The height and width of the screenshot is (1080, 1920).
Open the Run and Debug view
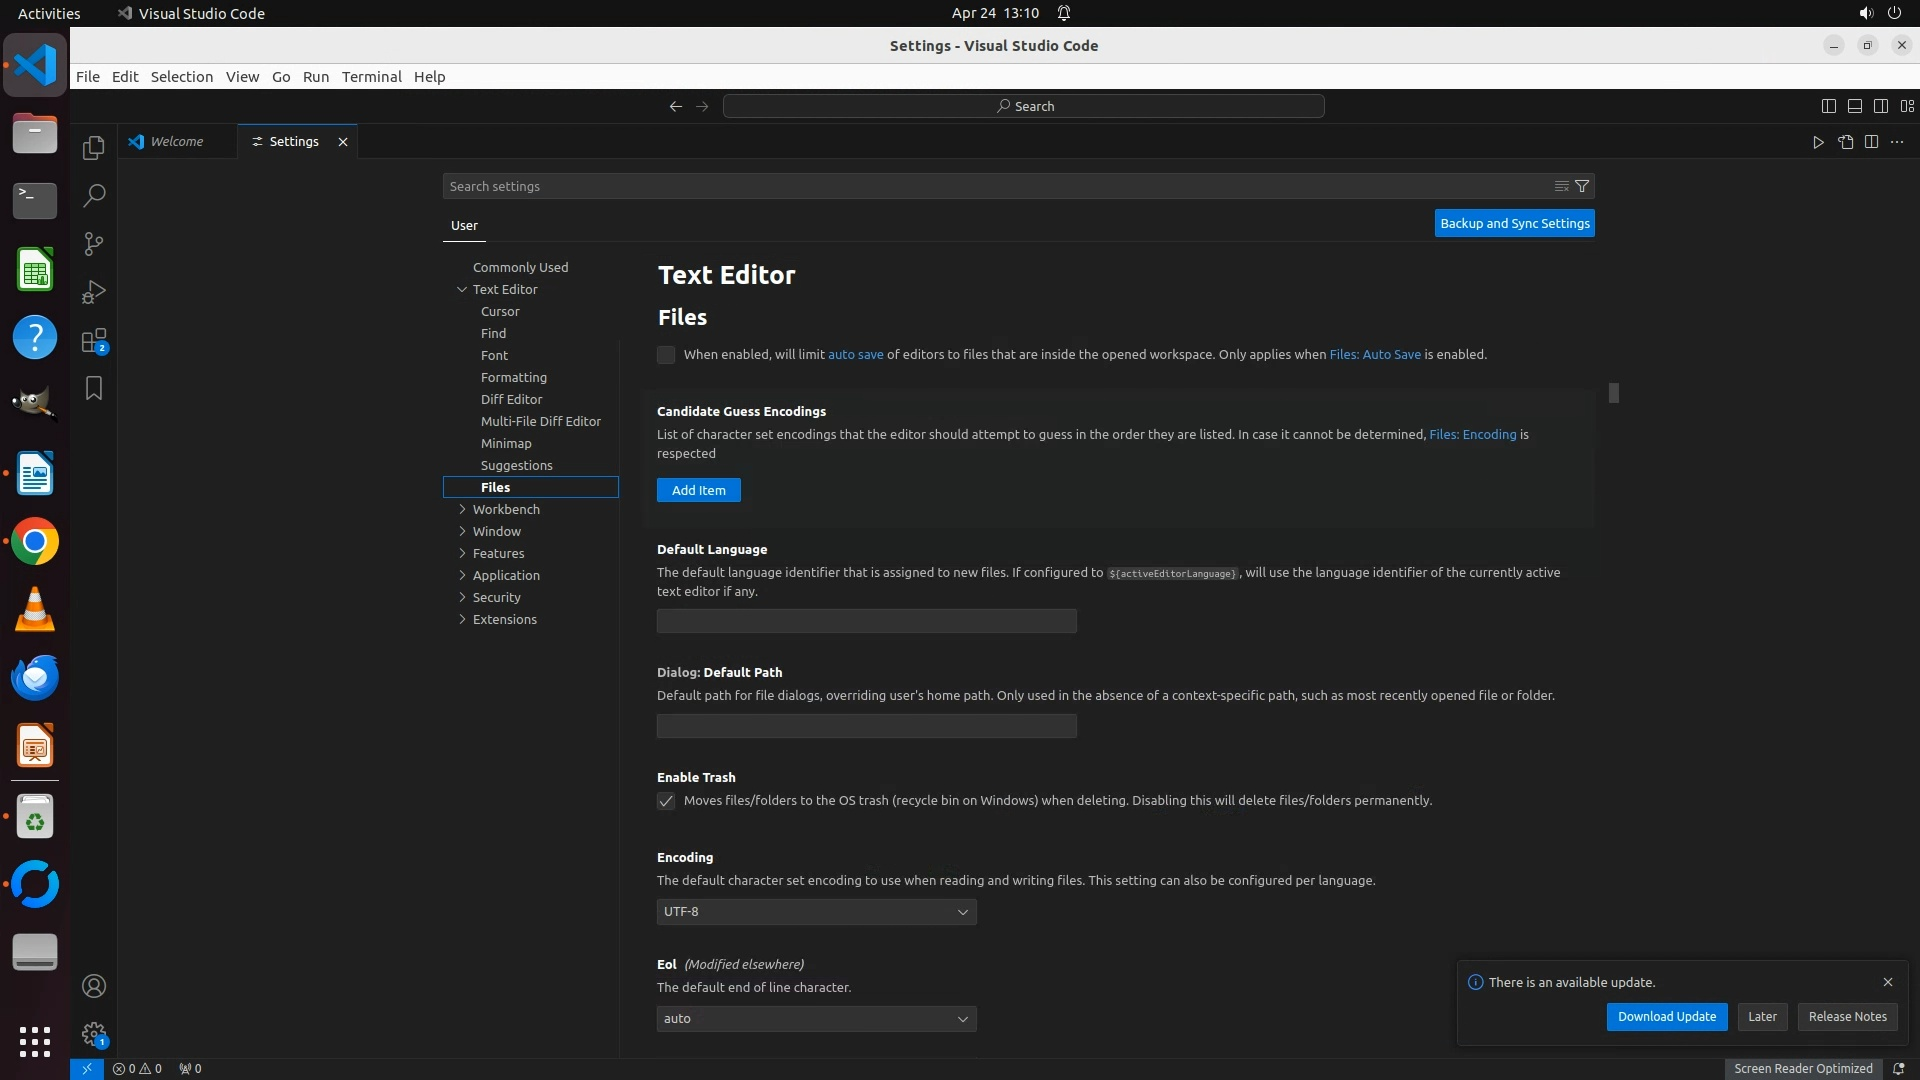[x=94, y=292]
